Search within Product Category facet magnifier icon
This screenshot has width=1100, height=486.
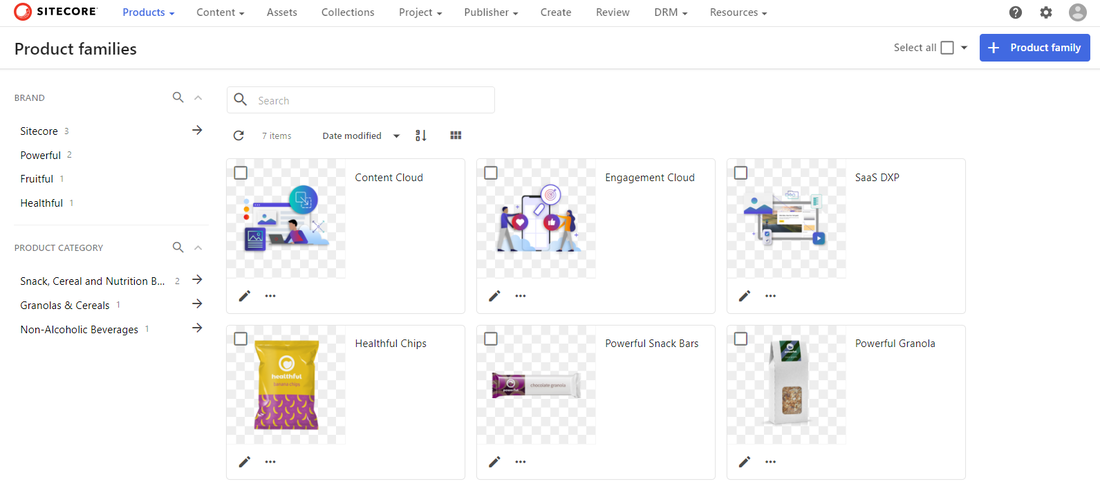click(178, 248)
